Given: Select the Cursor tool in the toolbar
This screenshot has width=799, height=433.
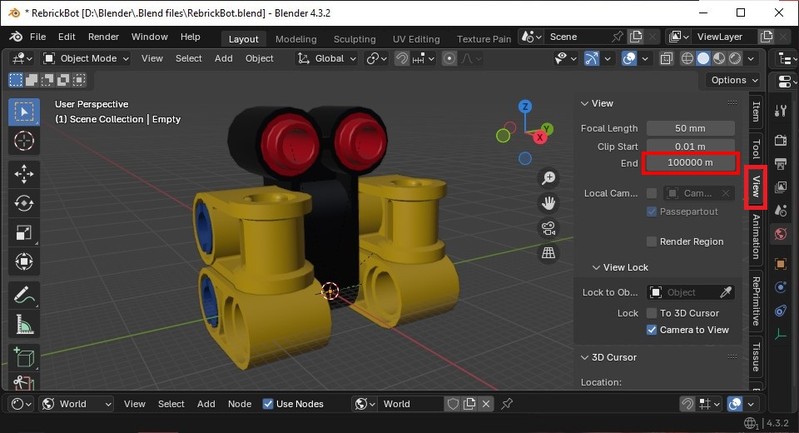Looking at the screenshot, I should [x=24, y=142].
